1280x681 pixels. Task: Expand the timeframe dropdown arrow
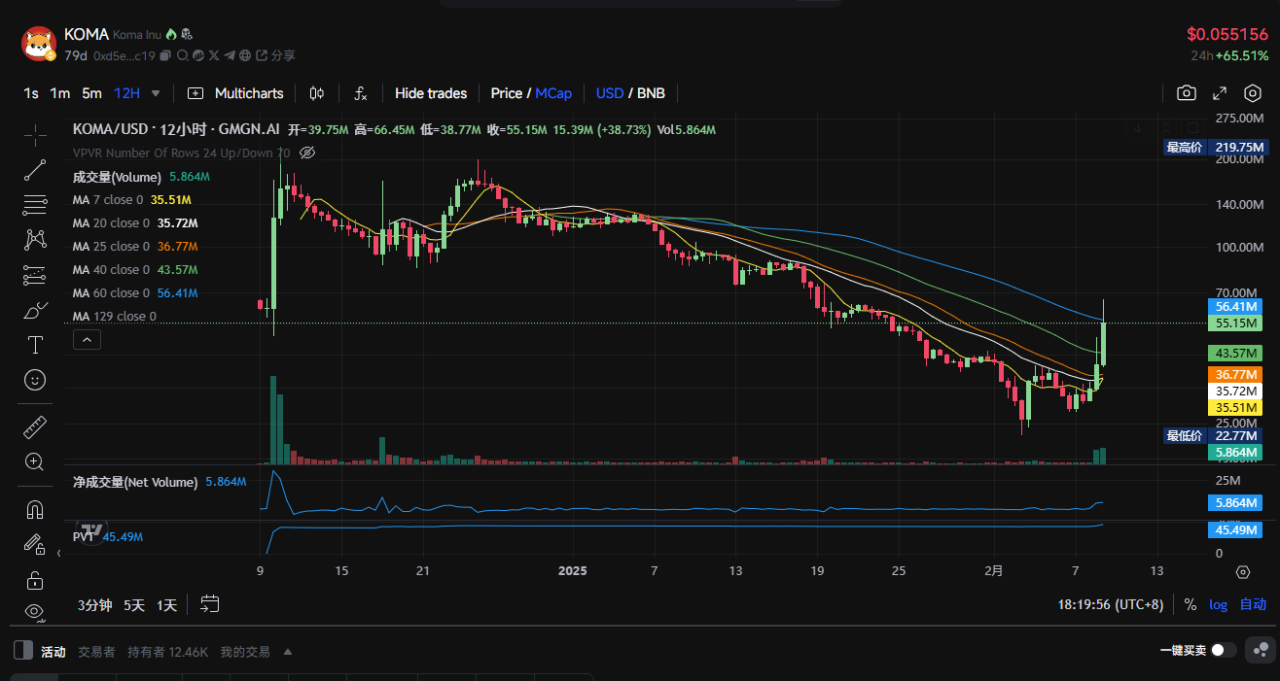point(156,93)
